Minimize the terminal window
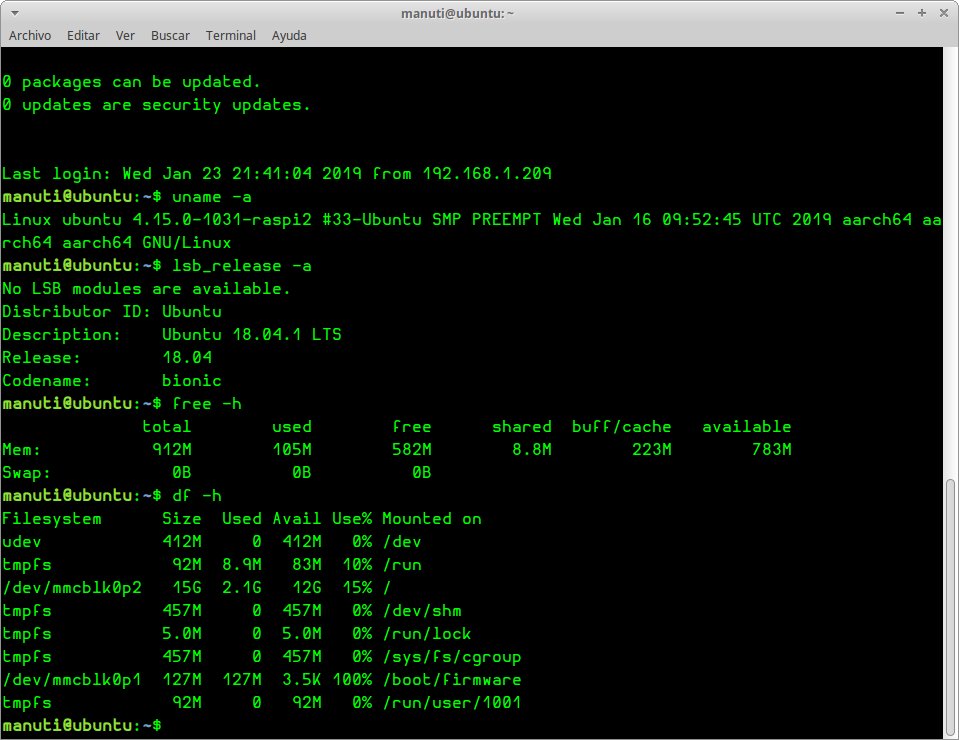 (900, 13)
